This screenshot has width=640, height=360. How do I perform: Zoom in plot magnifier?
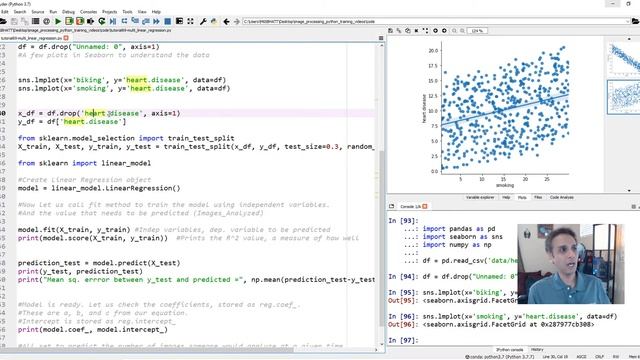tap(462, 31)
